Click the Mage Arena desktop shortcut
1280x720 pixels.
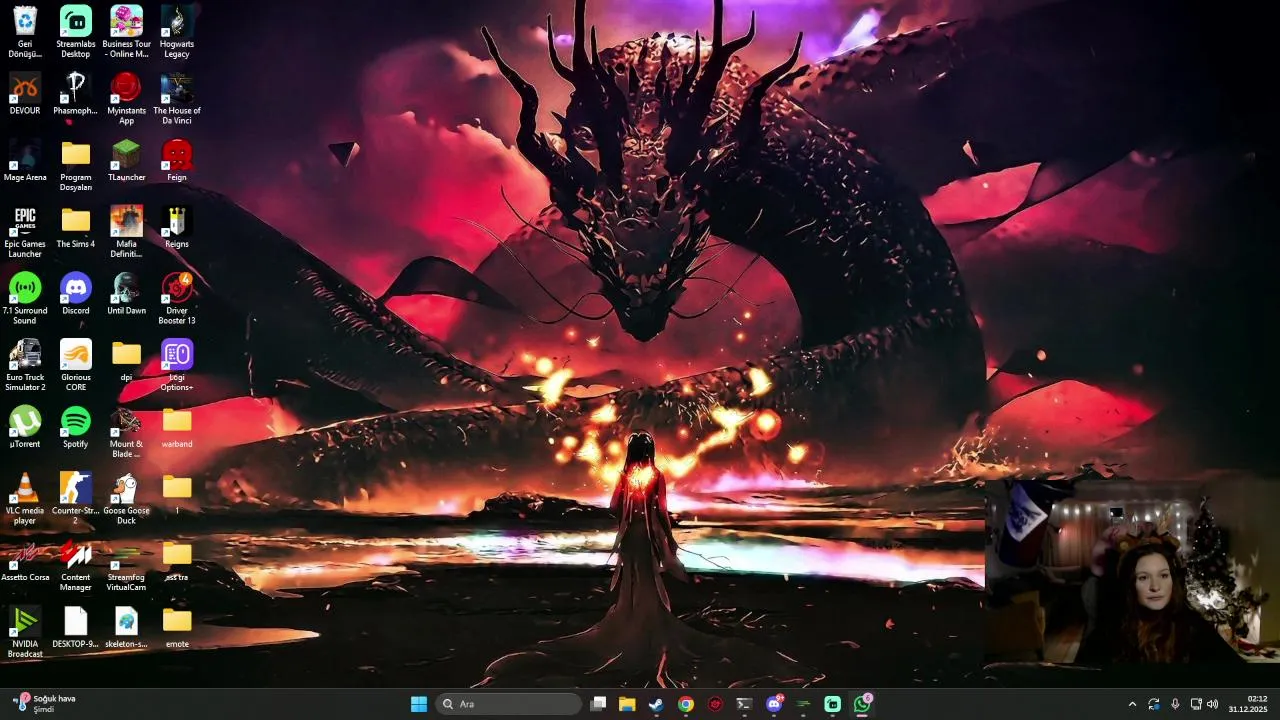25,161
